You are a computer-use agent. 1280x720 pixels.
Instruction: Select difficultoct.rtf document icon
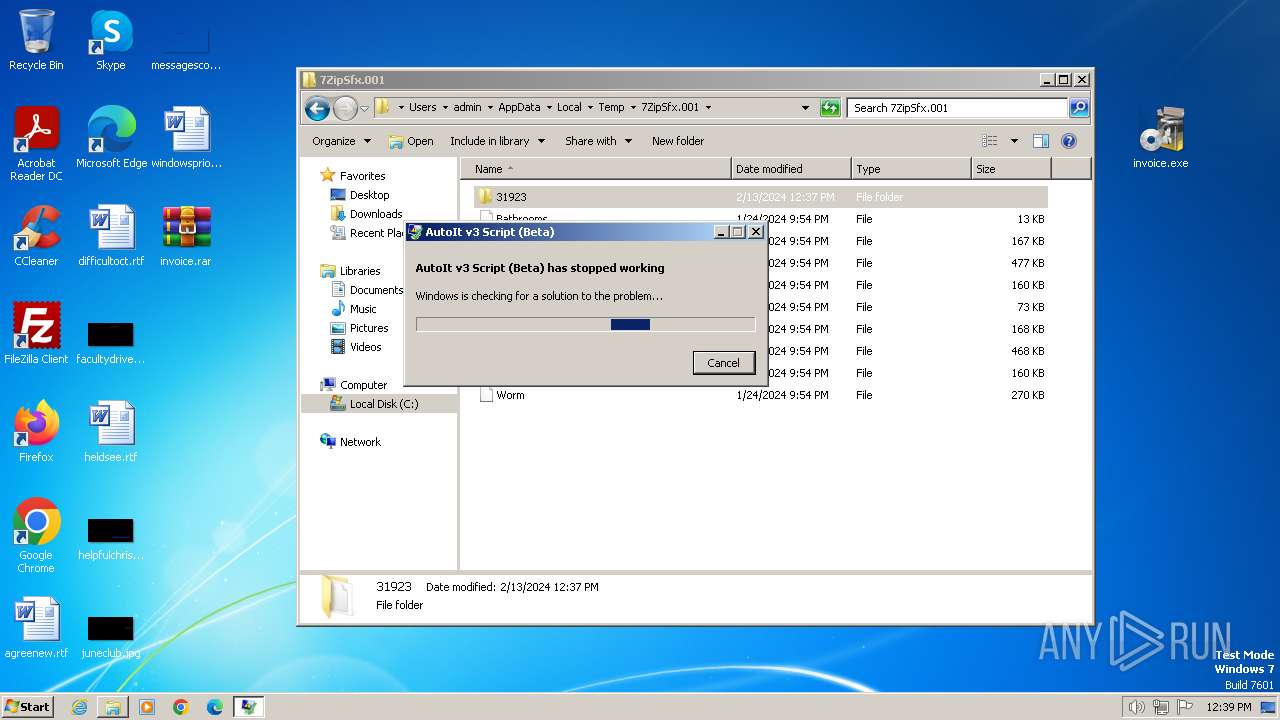point(111,236)
